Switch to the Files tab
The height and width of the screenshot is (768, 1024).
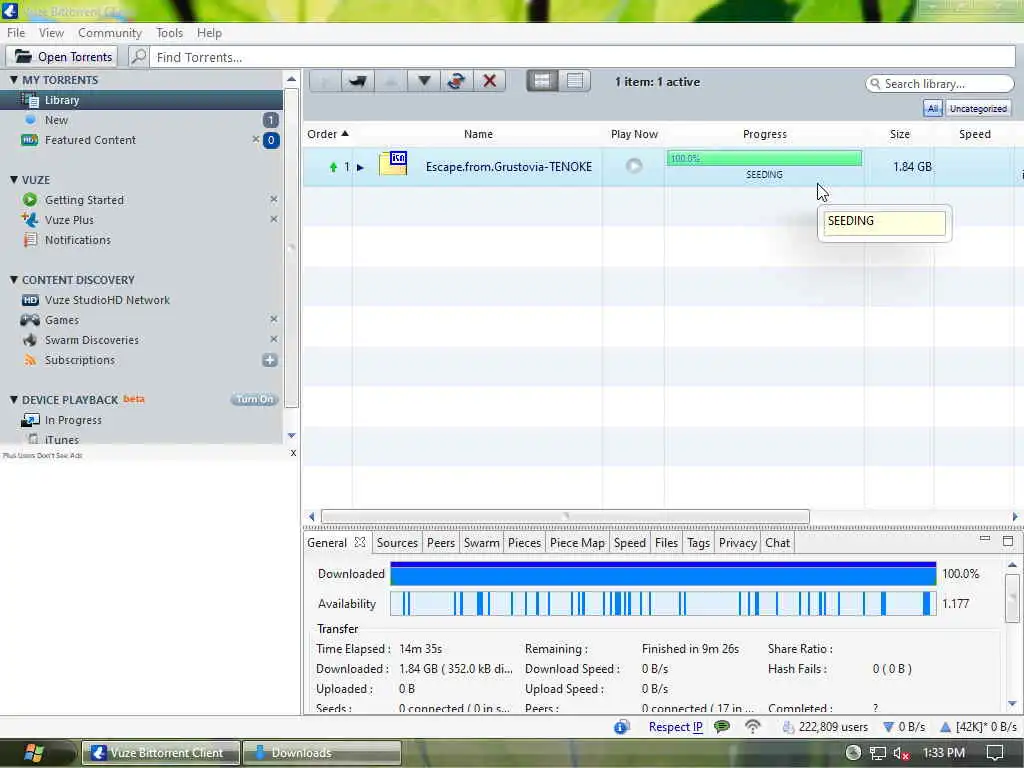666,543
